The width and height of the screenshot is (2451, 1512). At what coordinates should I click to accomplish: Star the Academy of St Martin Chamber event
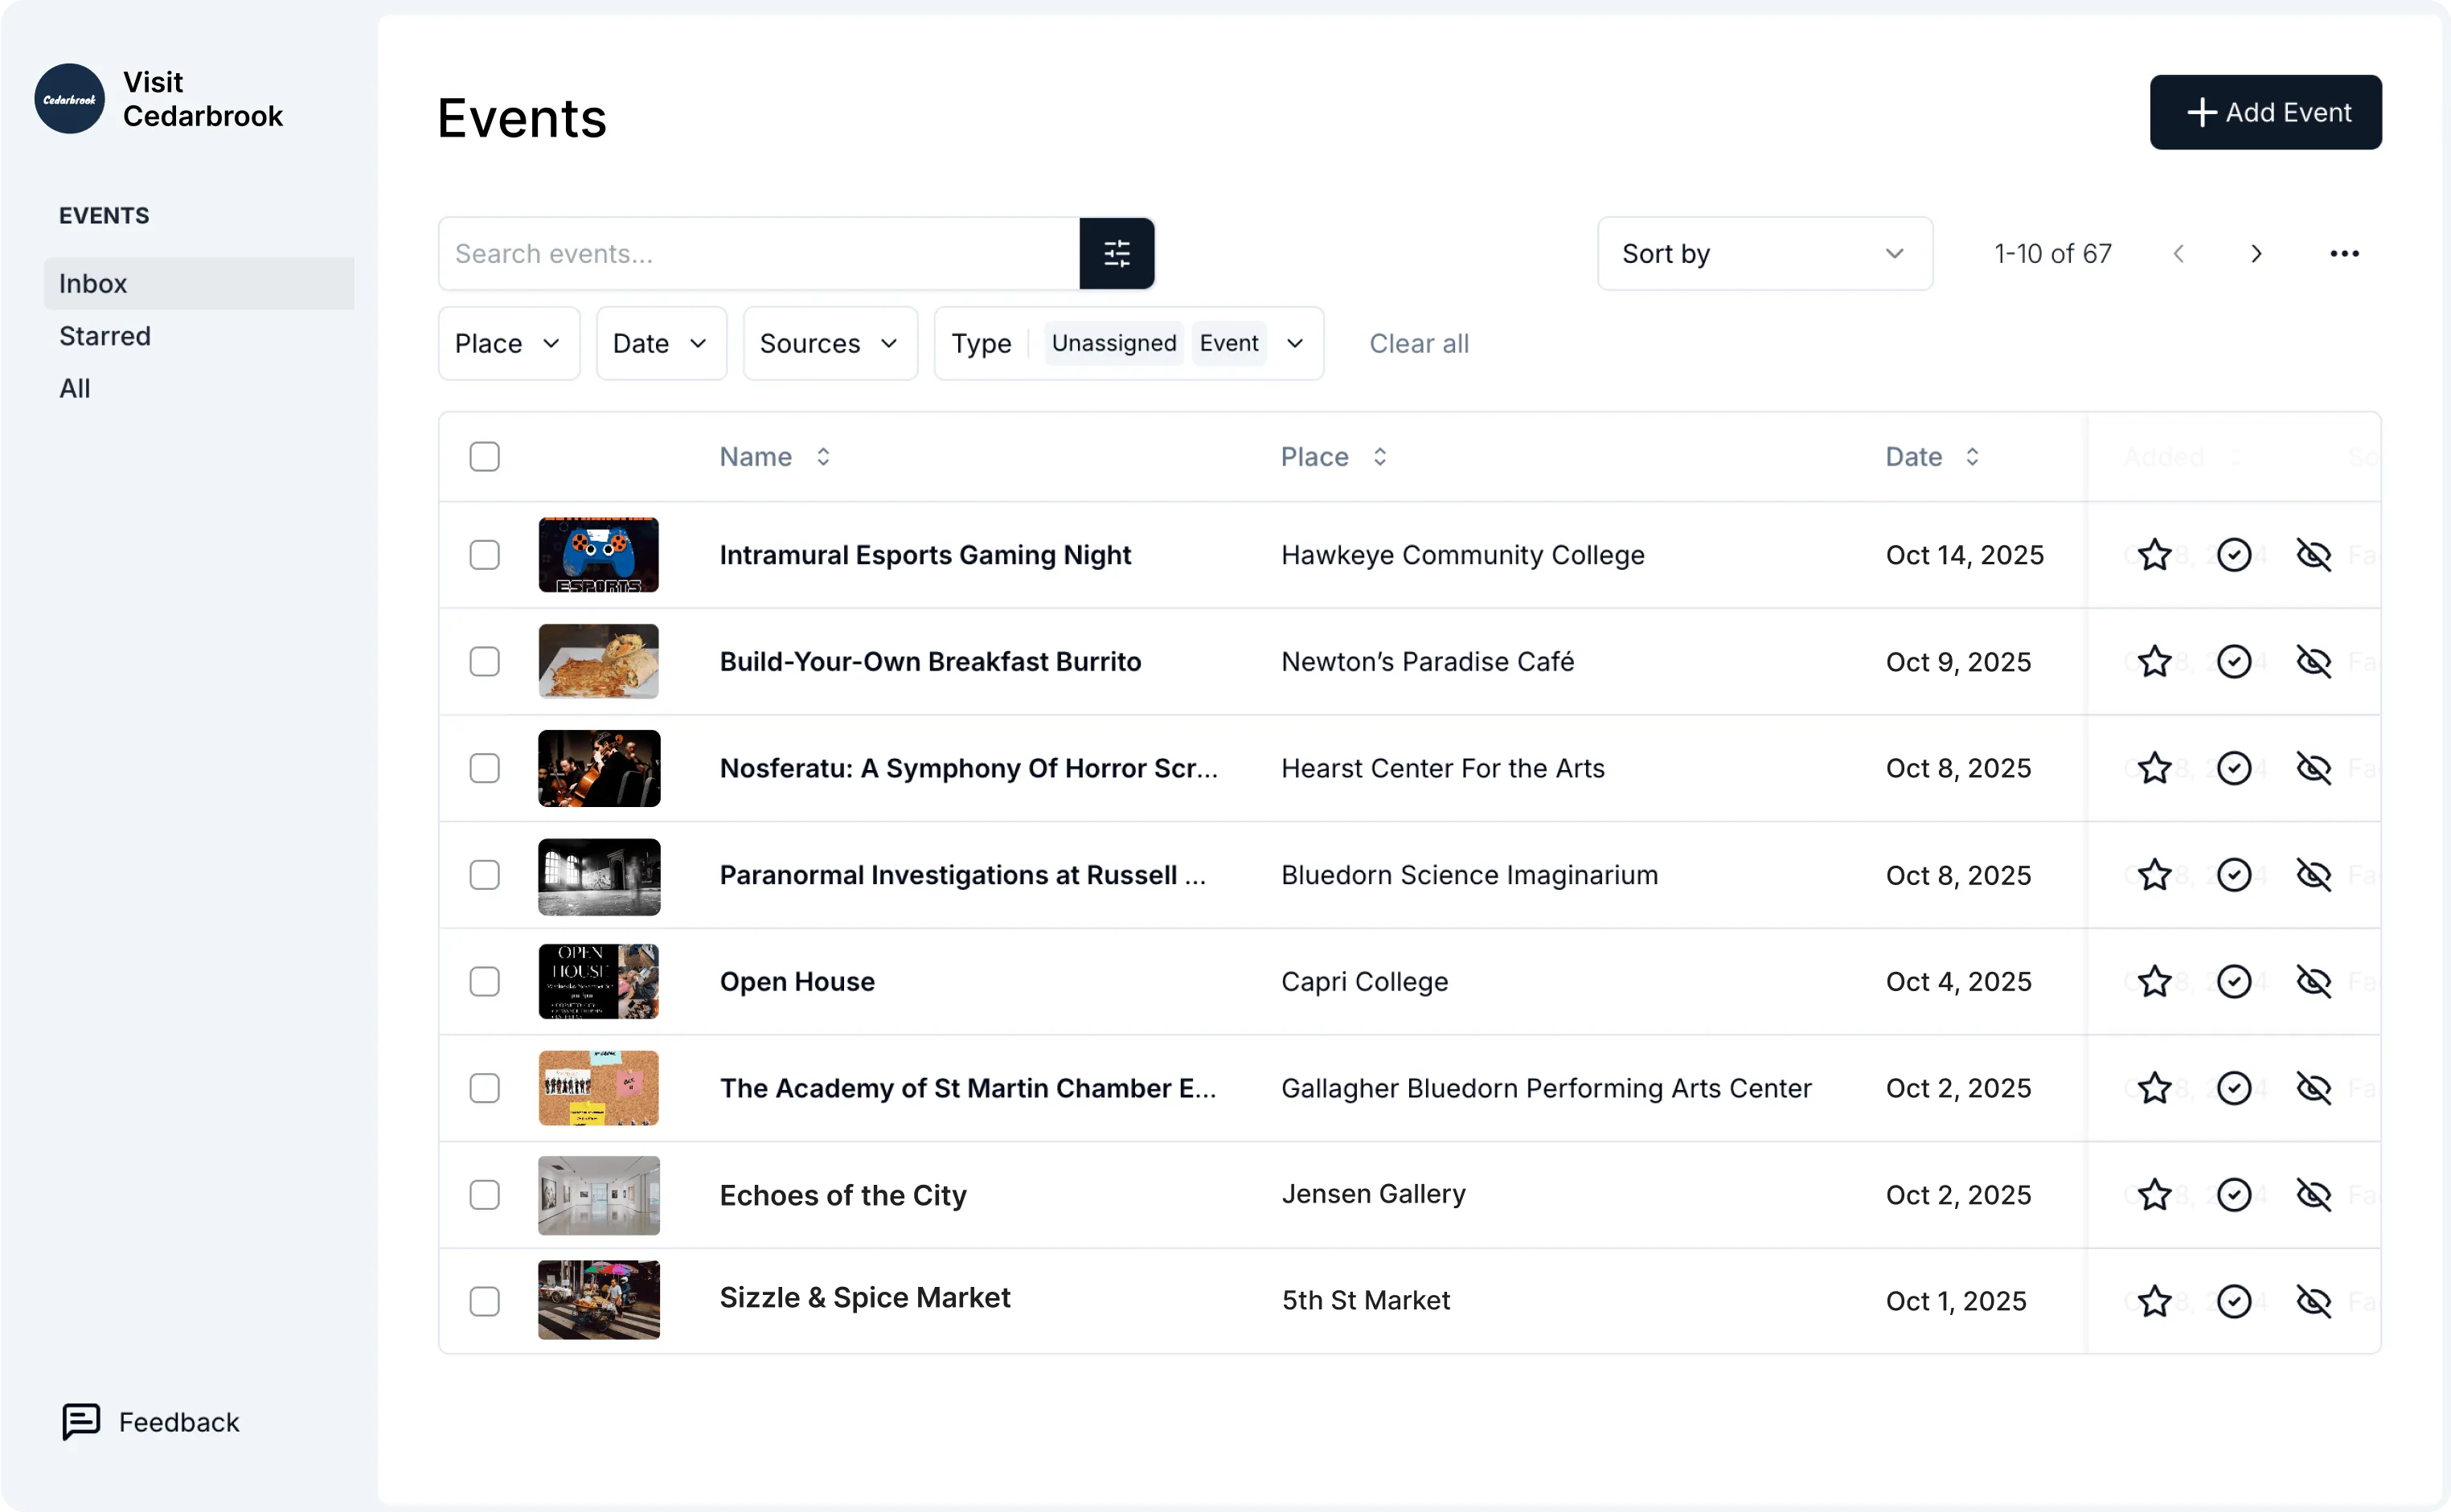[2154, 1088]
